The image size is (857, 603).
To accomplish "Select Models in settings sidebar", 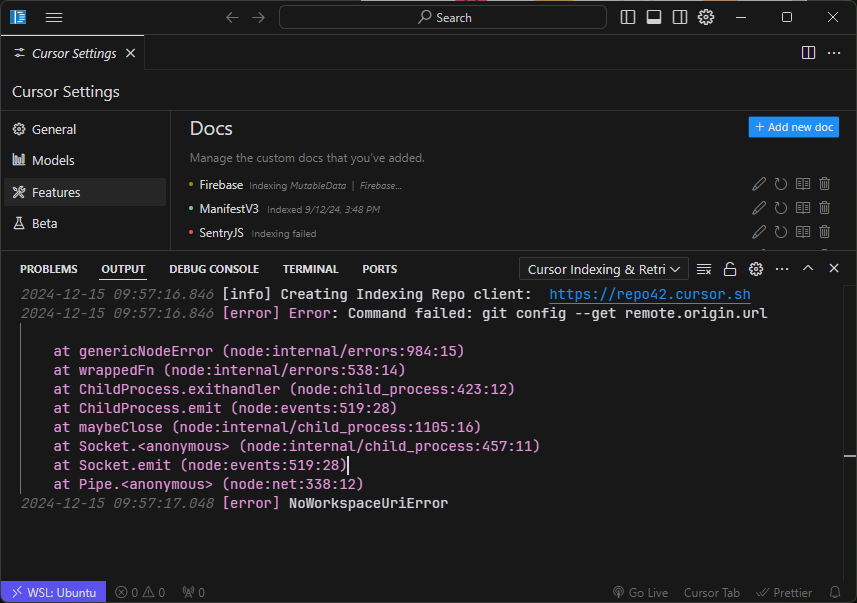I will click(53, 160).
